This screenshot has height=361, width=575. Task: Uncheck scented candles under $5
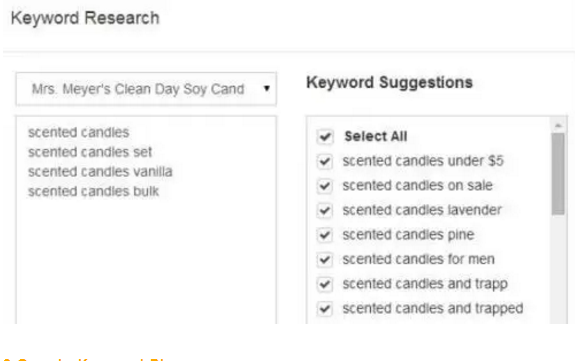coord(325,161)
